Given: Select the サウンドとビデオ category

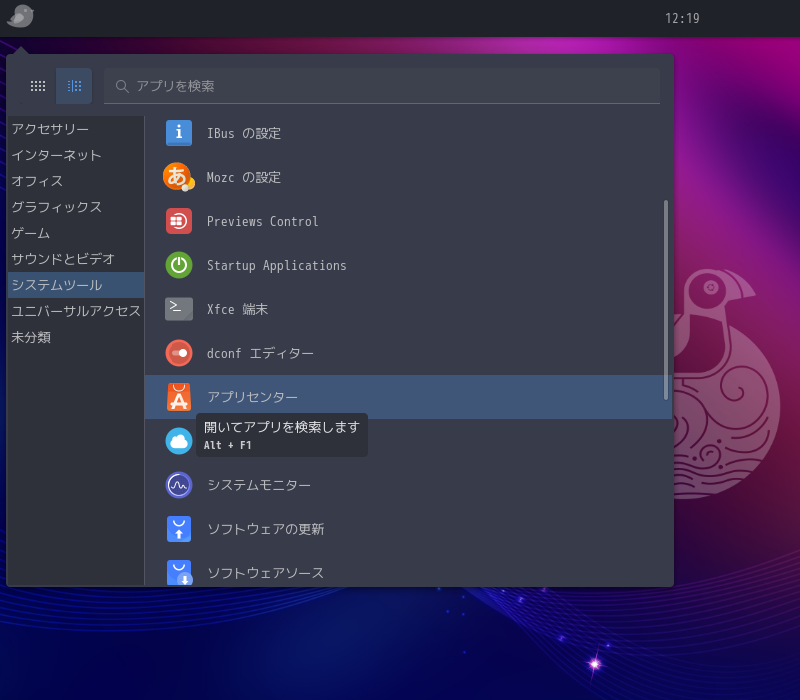Looking at the screenshot, I should pyautogui.click(x=76, y=259).
